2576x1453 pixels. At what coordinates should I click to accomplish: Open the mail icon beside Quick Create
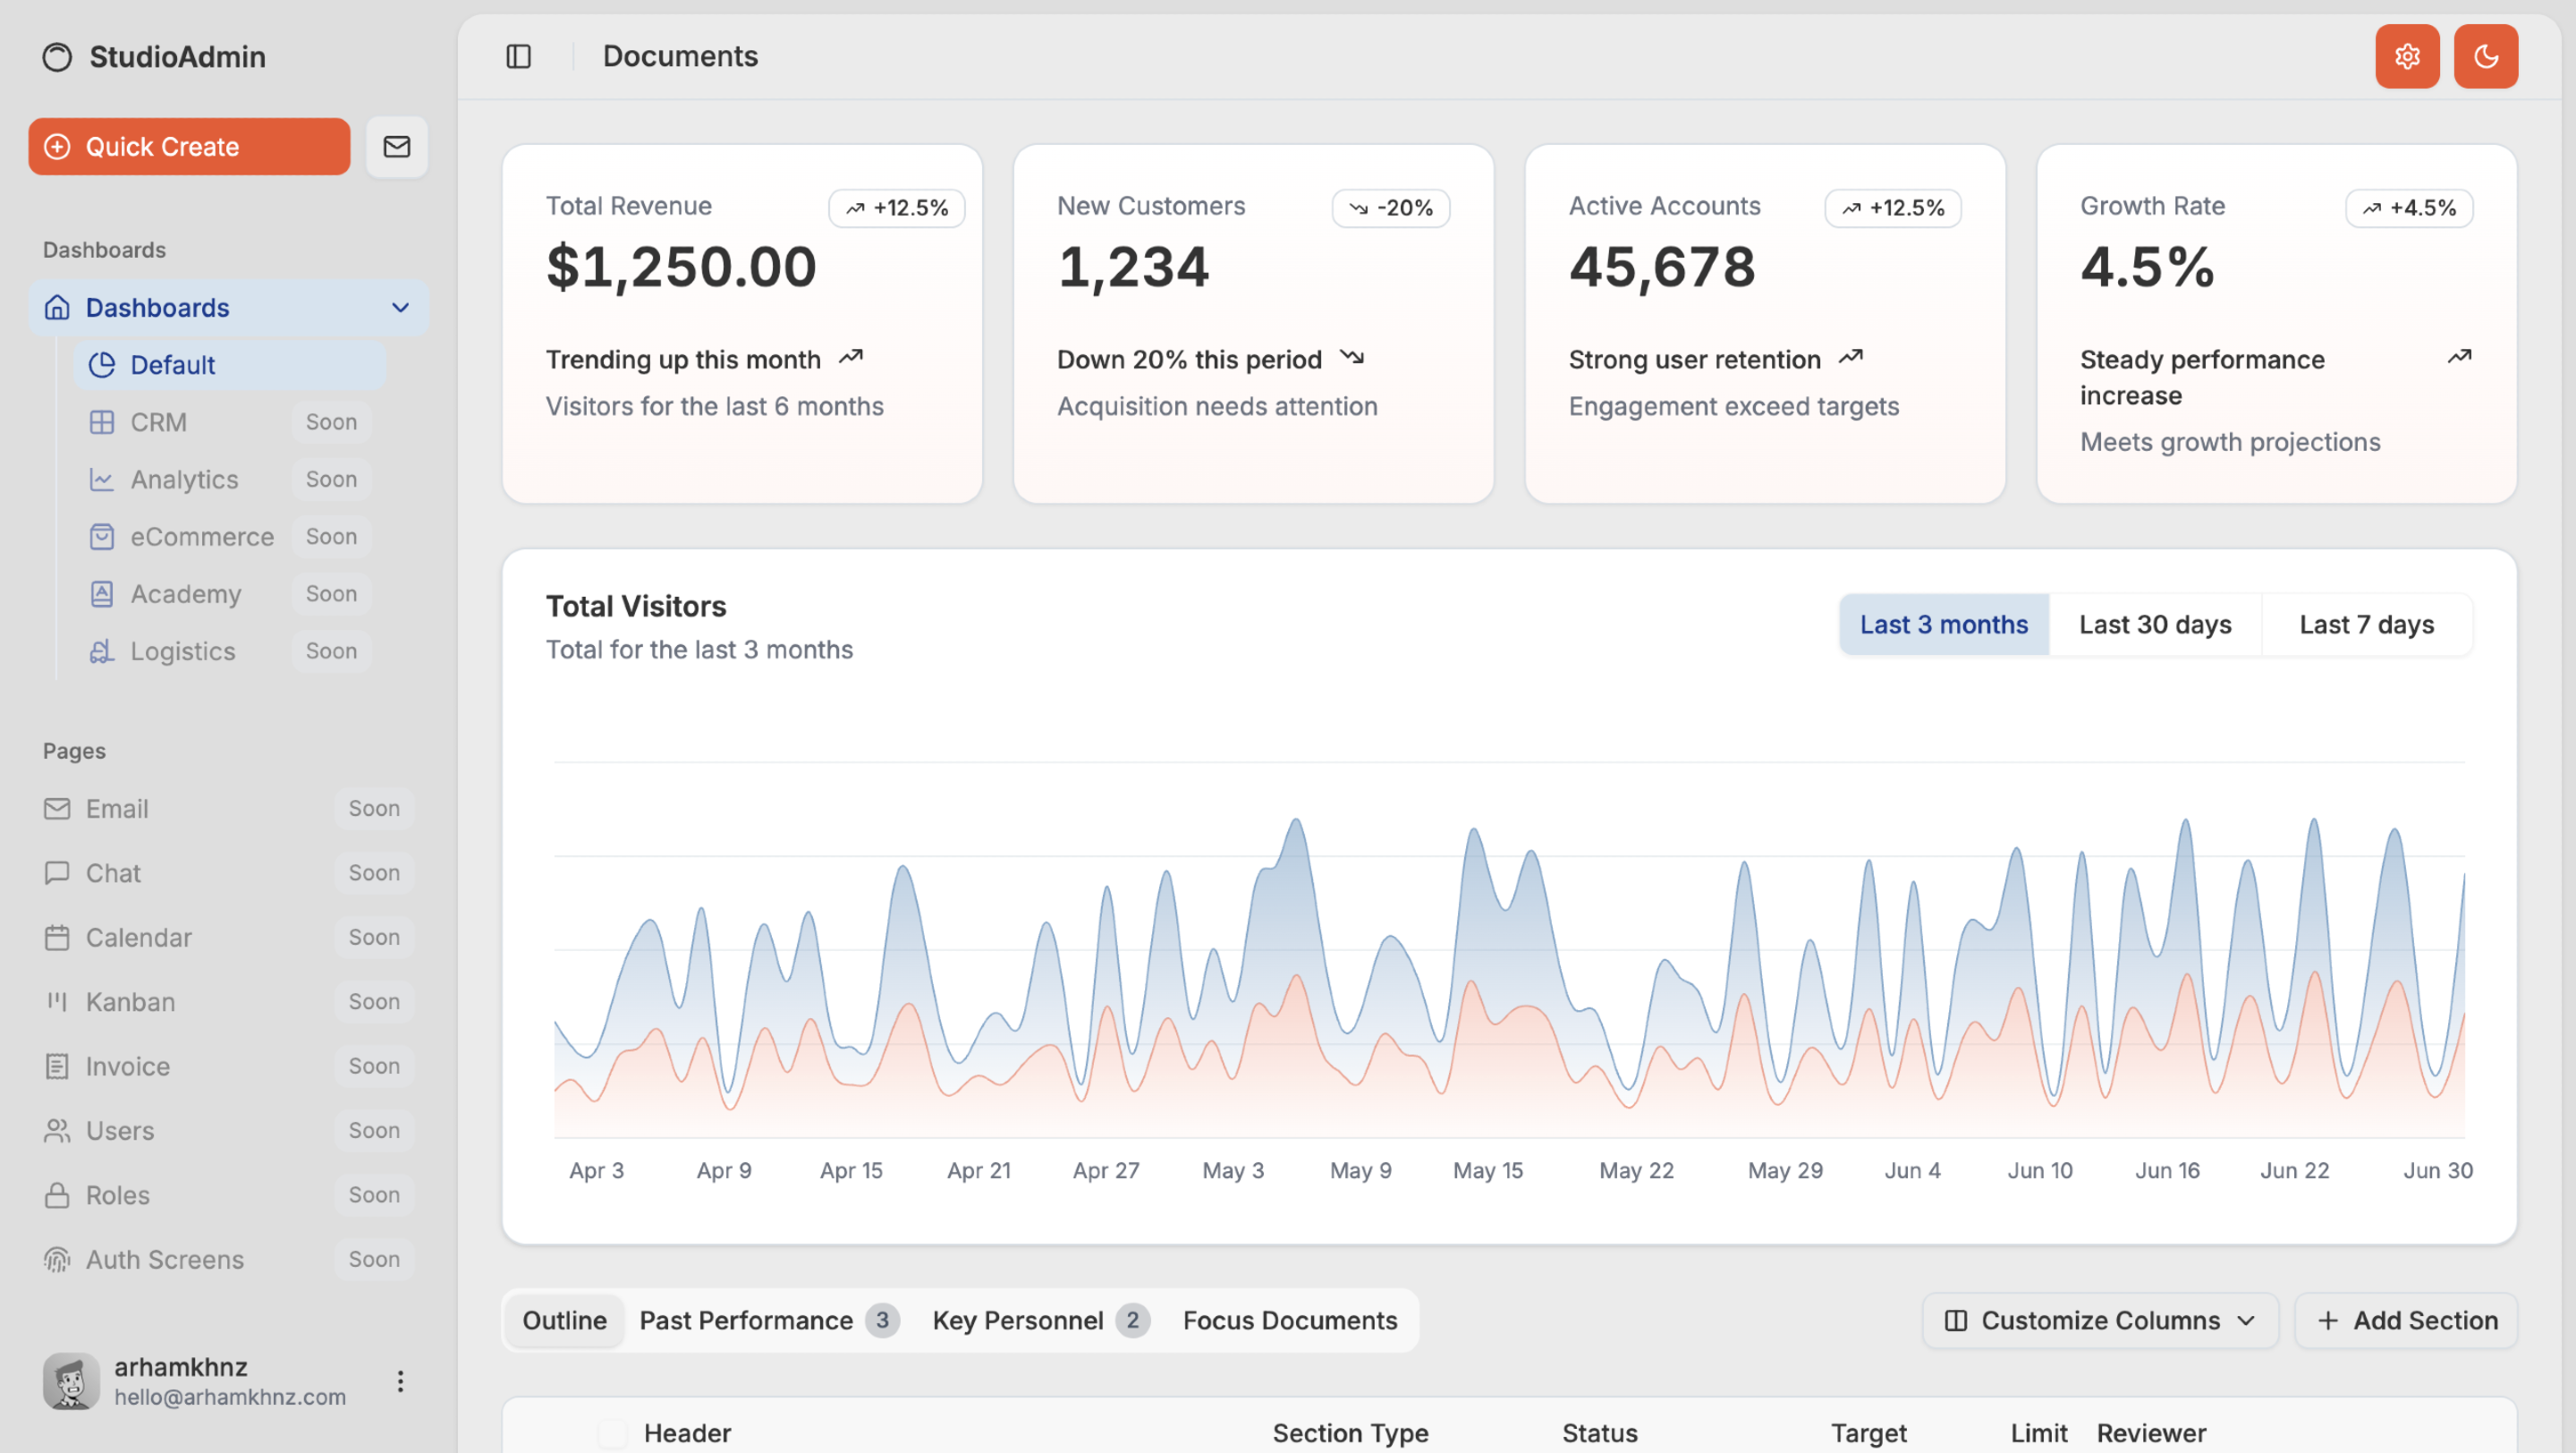tap(396, 146)
